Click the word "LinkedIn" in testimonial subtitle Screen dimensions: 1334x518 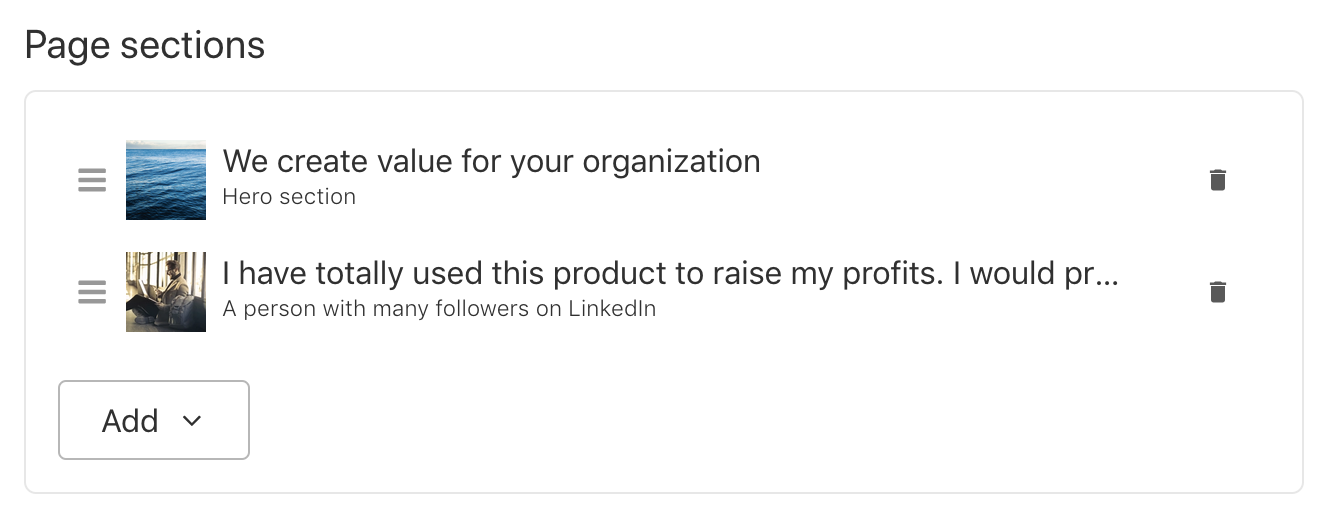click(612, 309)
